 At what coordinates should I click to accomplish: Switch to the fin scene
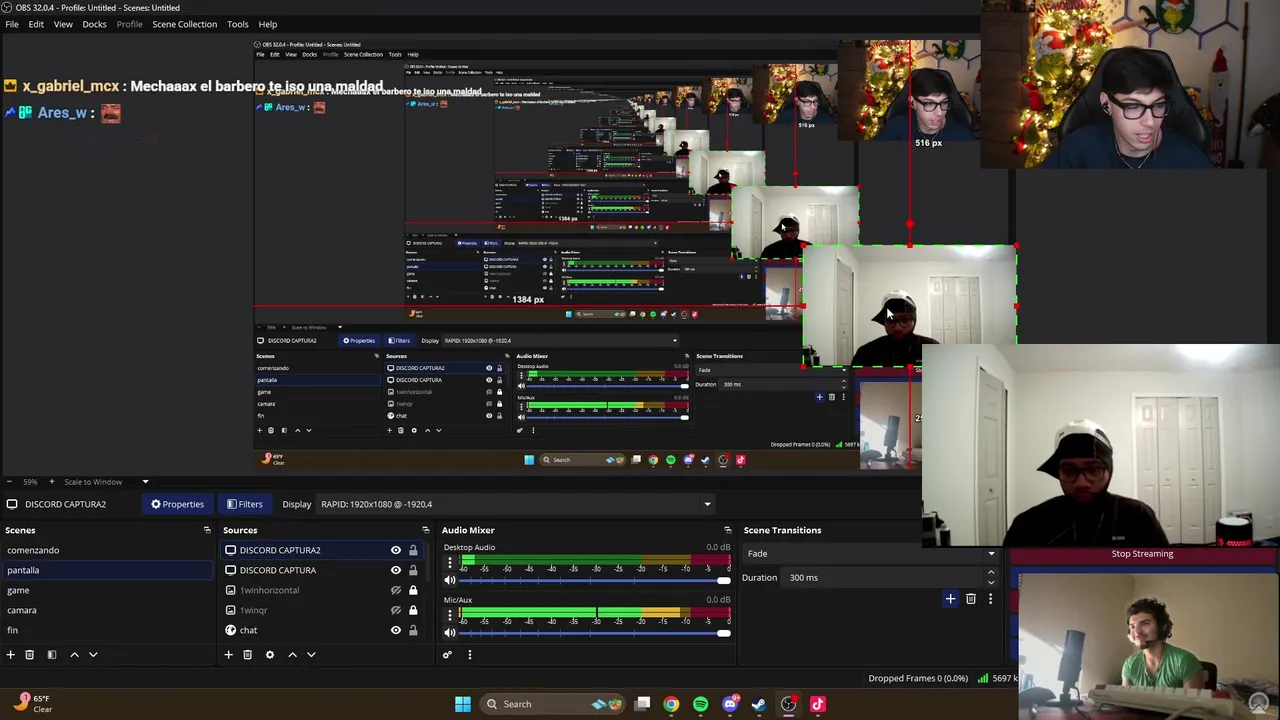click(x=107, y=630)
